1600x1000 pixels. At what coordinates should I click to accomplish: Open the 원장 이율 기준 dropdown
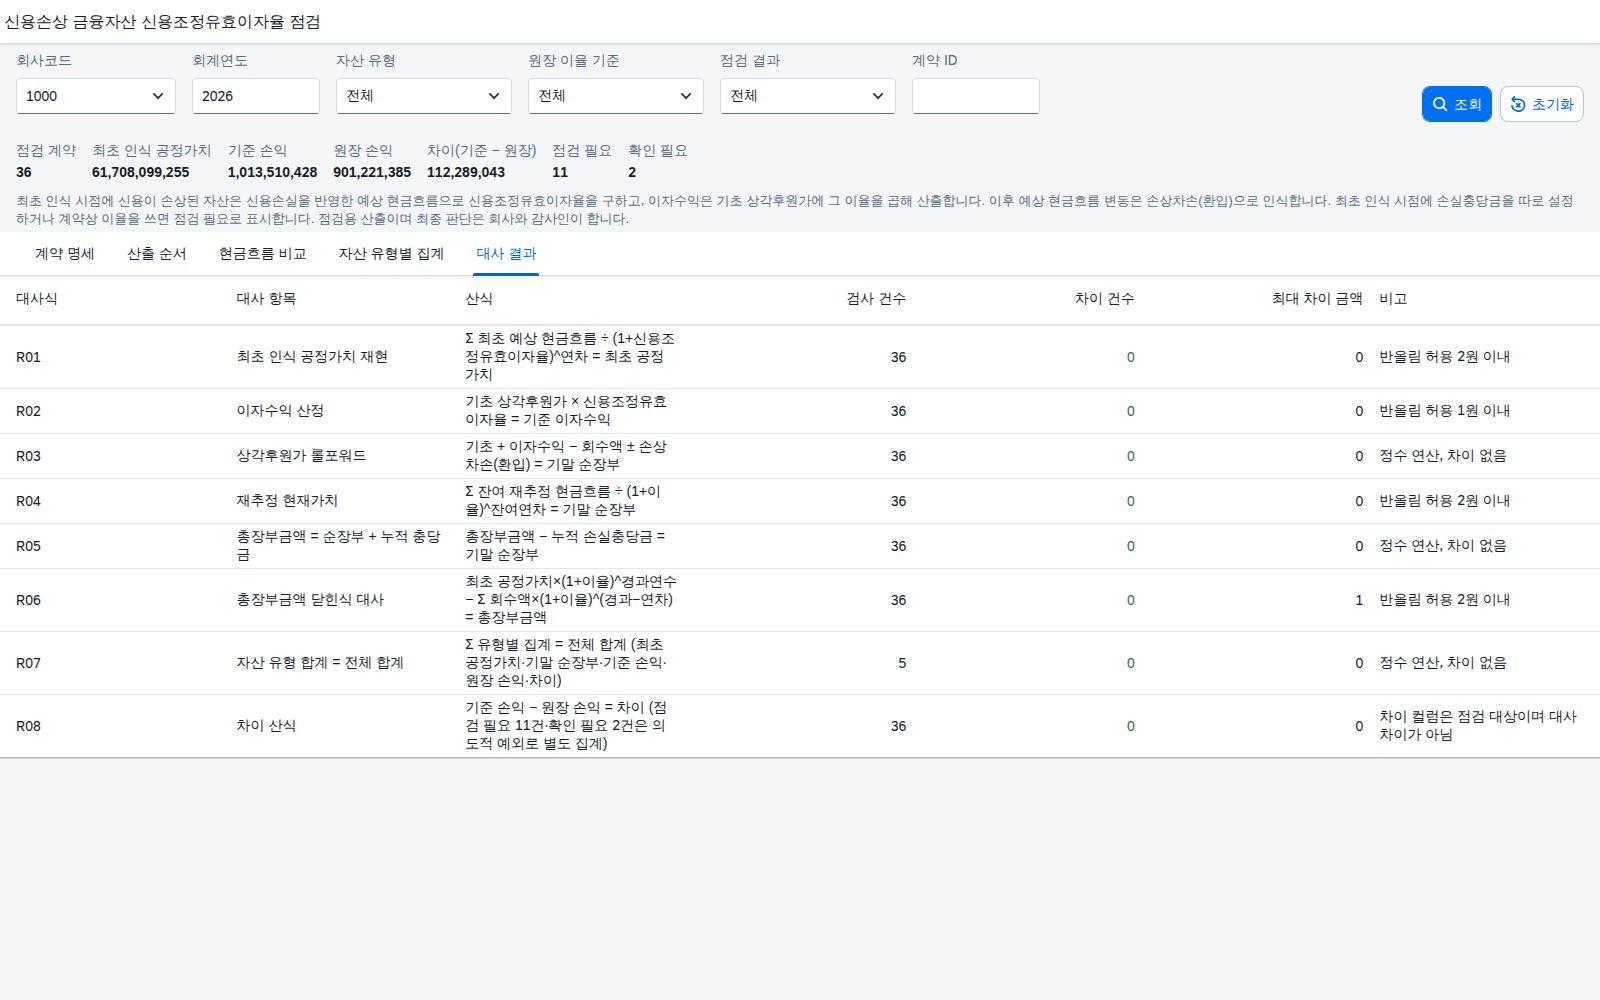tap(616, 96)
